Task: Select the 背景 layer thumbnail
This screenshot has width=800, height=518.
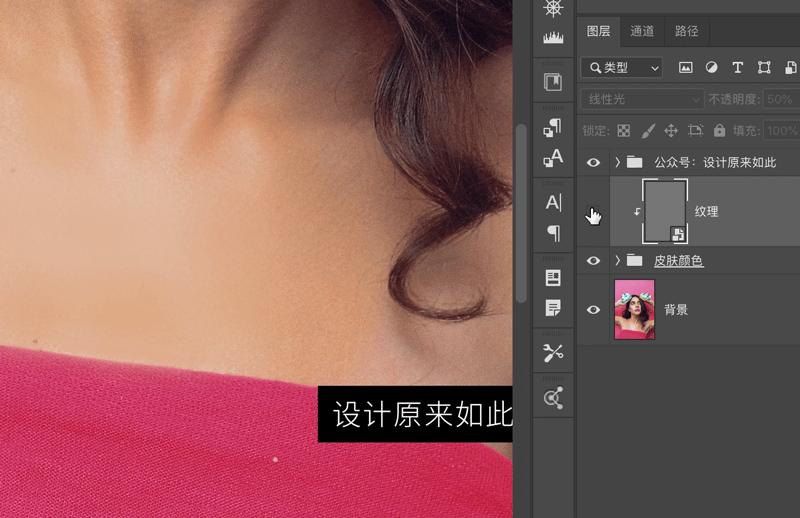Action: [634, 310]
